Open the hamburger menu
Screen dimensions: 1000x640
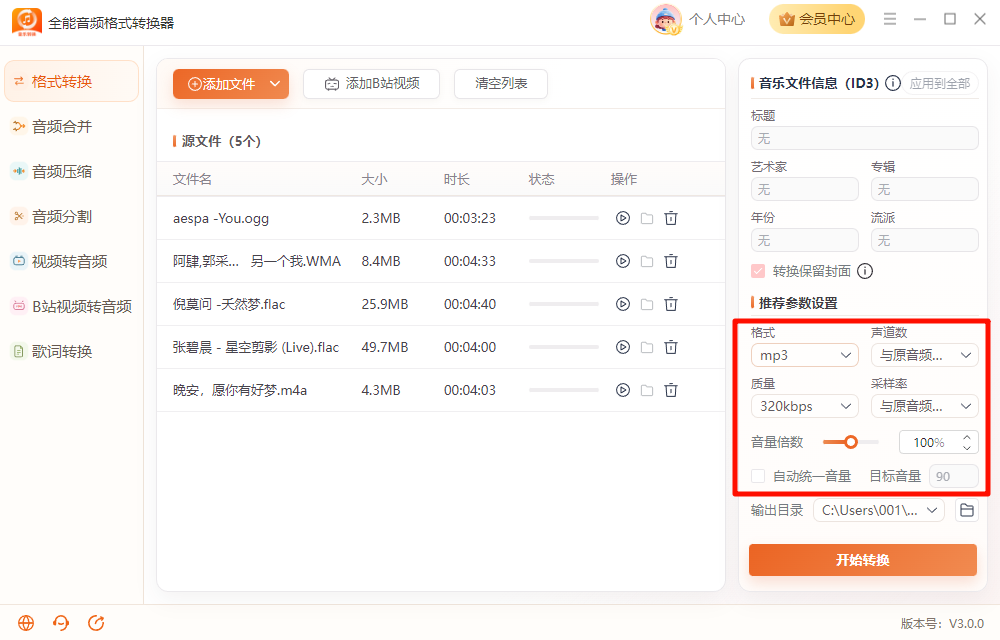click(x=890, y=19)
